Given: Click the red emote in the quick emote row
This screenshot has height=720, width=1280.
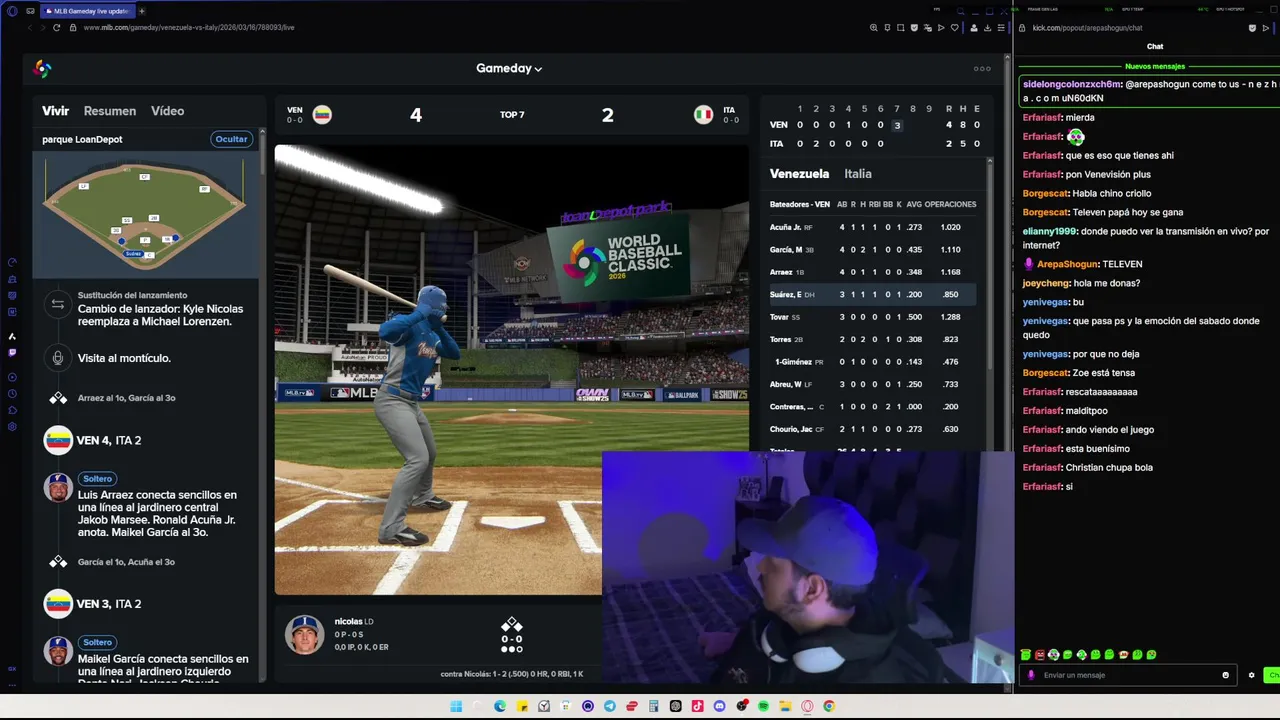Looking at the screenshot, I should [x=1040, y=655].
